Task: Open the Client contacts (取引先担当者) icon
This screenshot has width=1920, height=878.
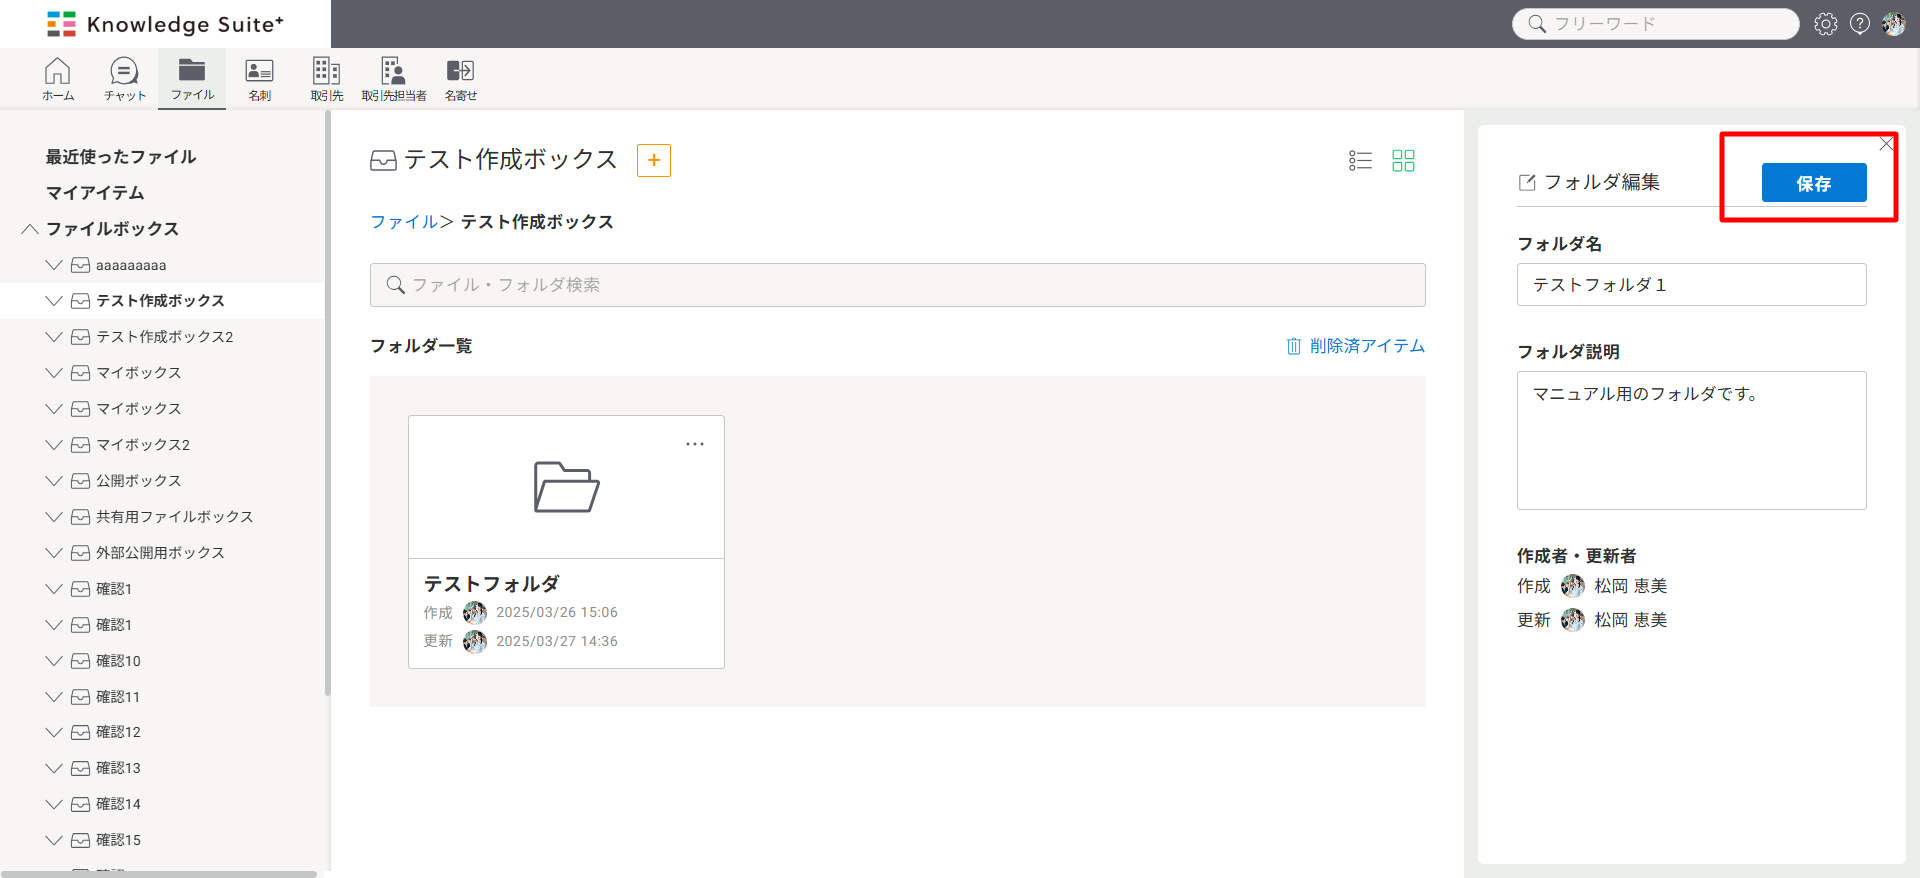Action: coord(394,79)
